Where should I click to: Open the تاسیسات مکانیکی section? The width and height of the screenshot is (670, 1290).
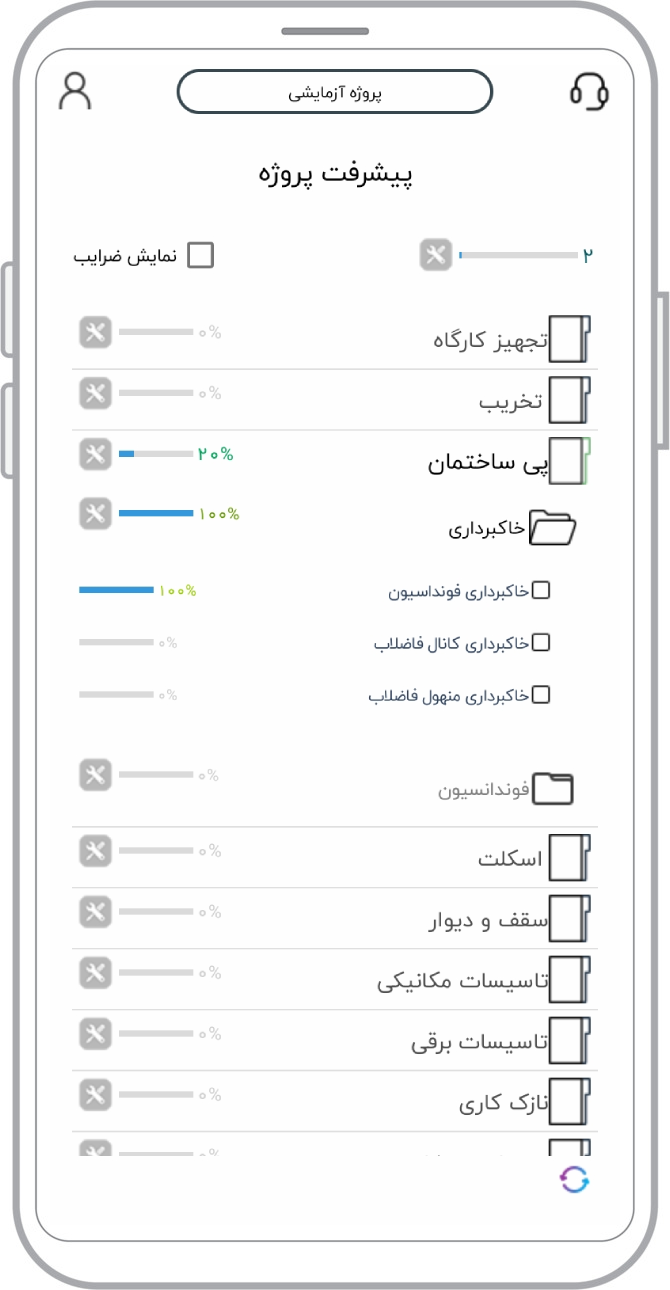(x=570, y=981)
